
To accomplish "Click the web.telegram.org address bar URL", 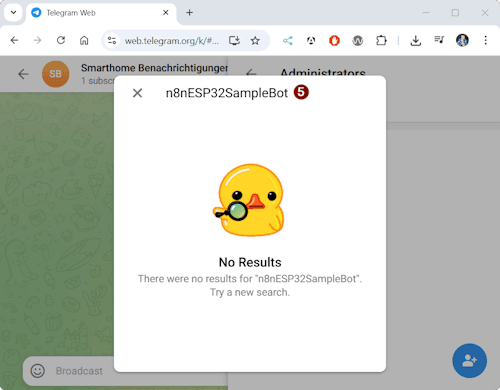I will [x=172, y=41].
